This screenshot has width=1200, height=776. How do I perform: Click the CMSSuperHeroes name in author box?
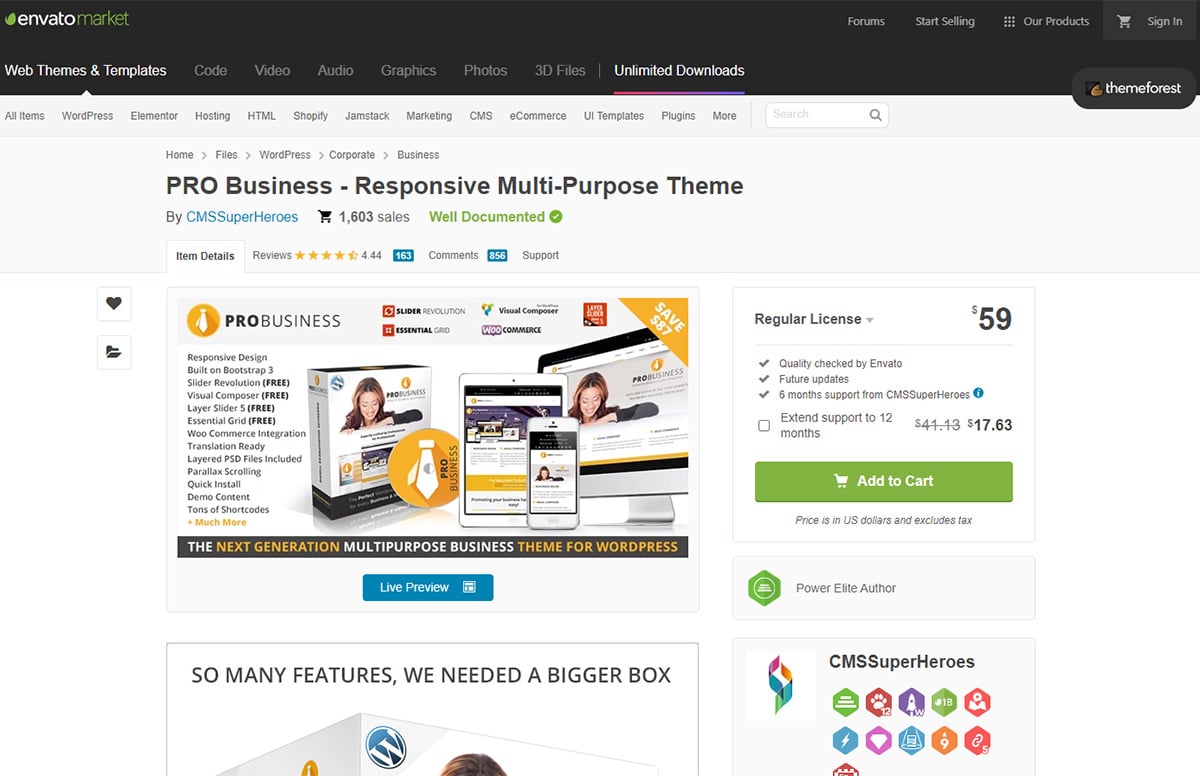click(x=901, y=662)
